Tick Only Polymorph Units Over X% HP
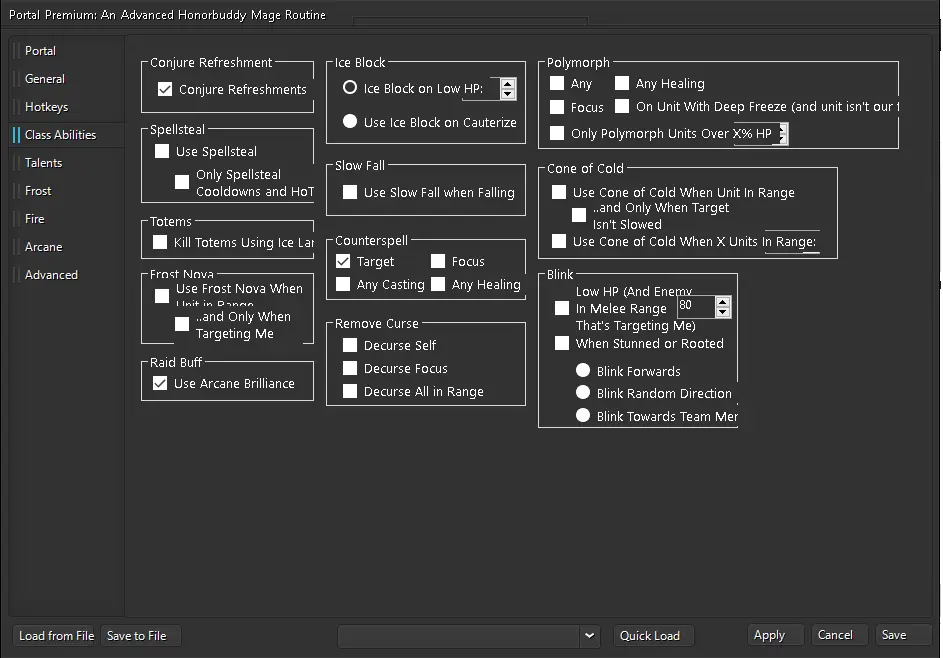The height and width of the screenshot is (658, 943). click(x=557, y=133)
